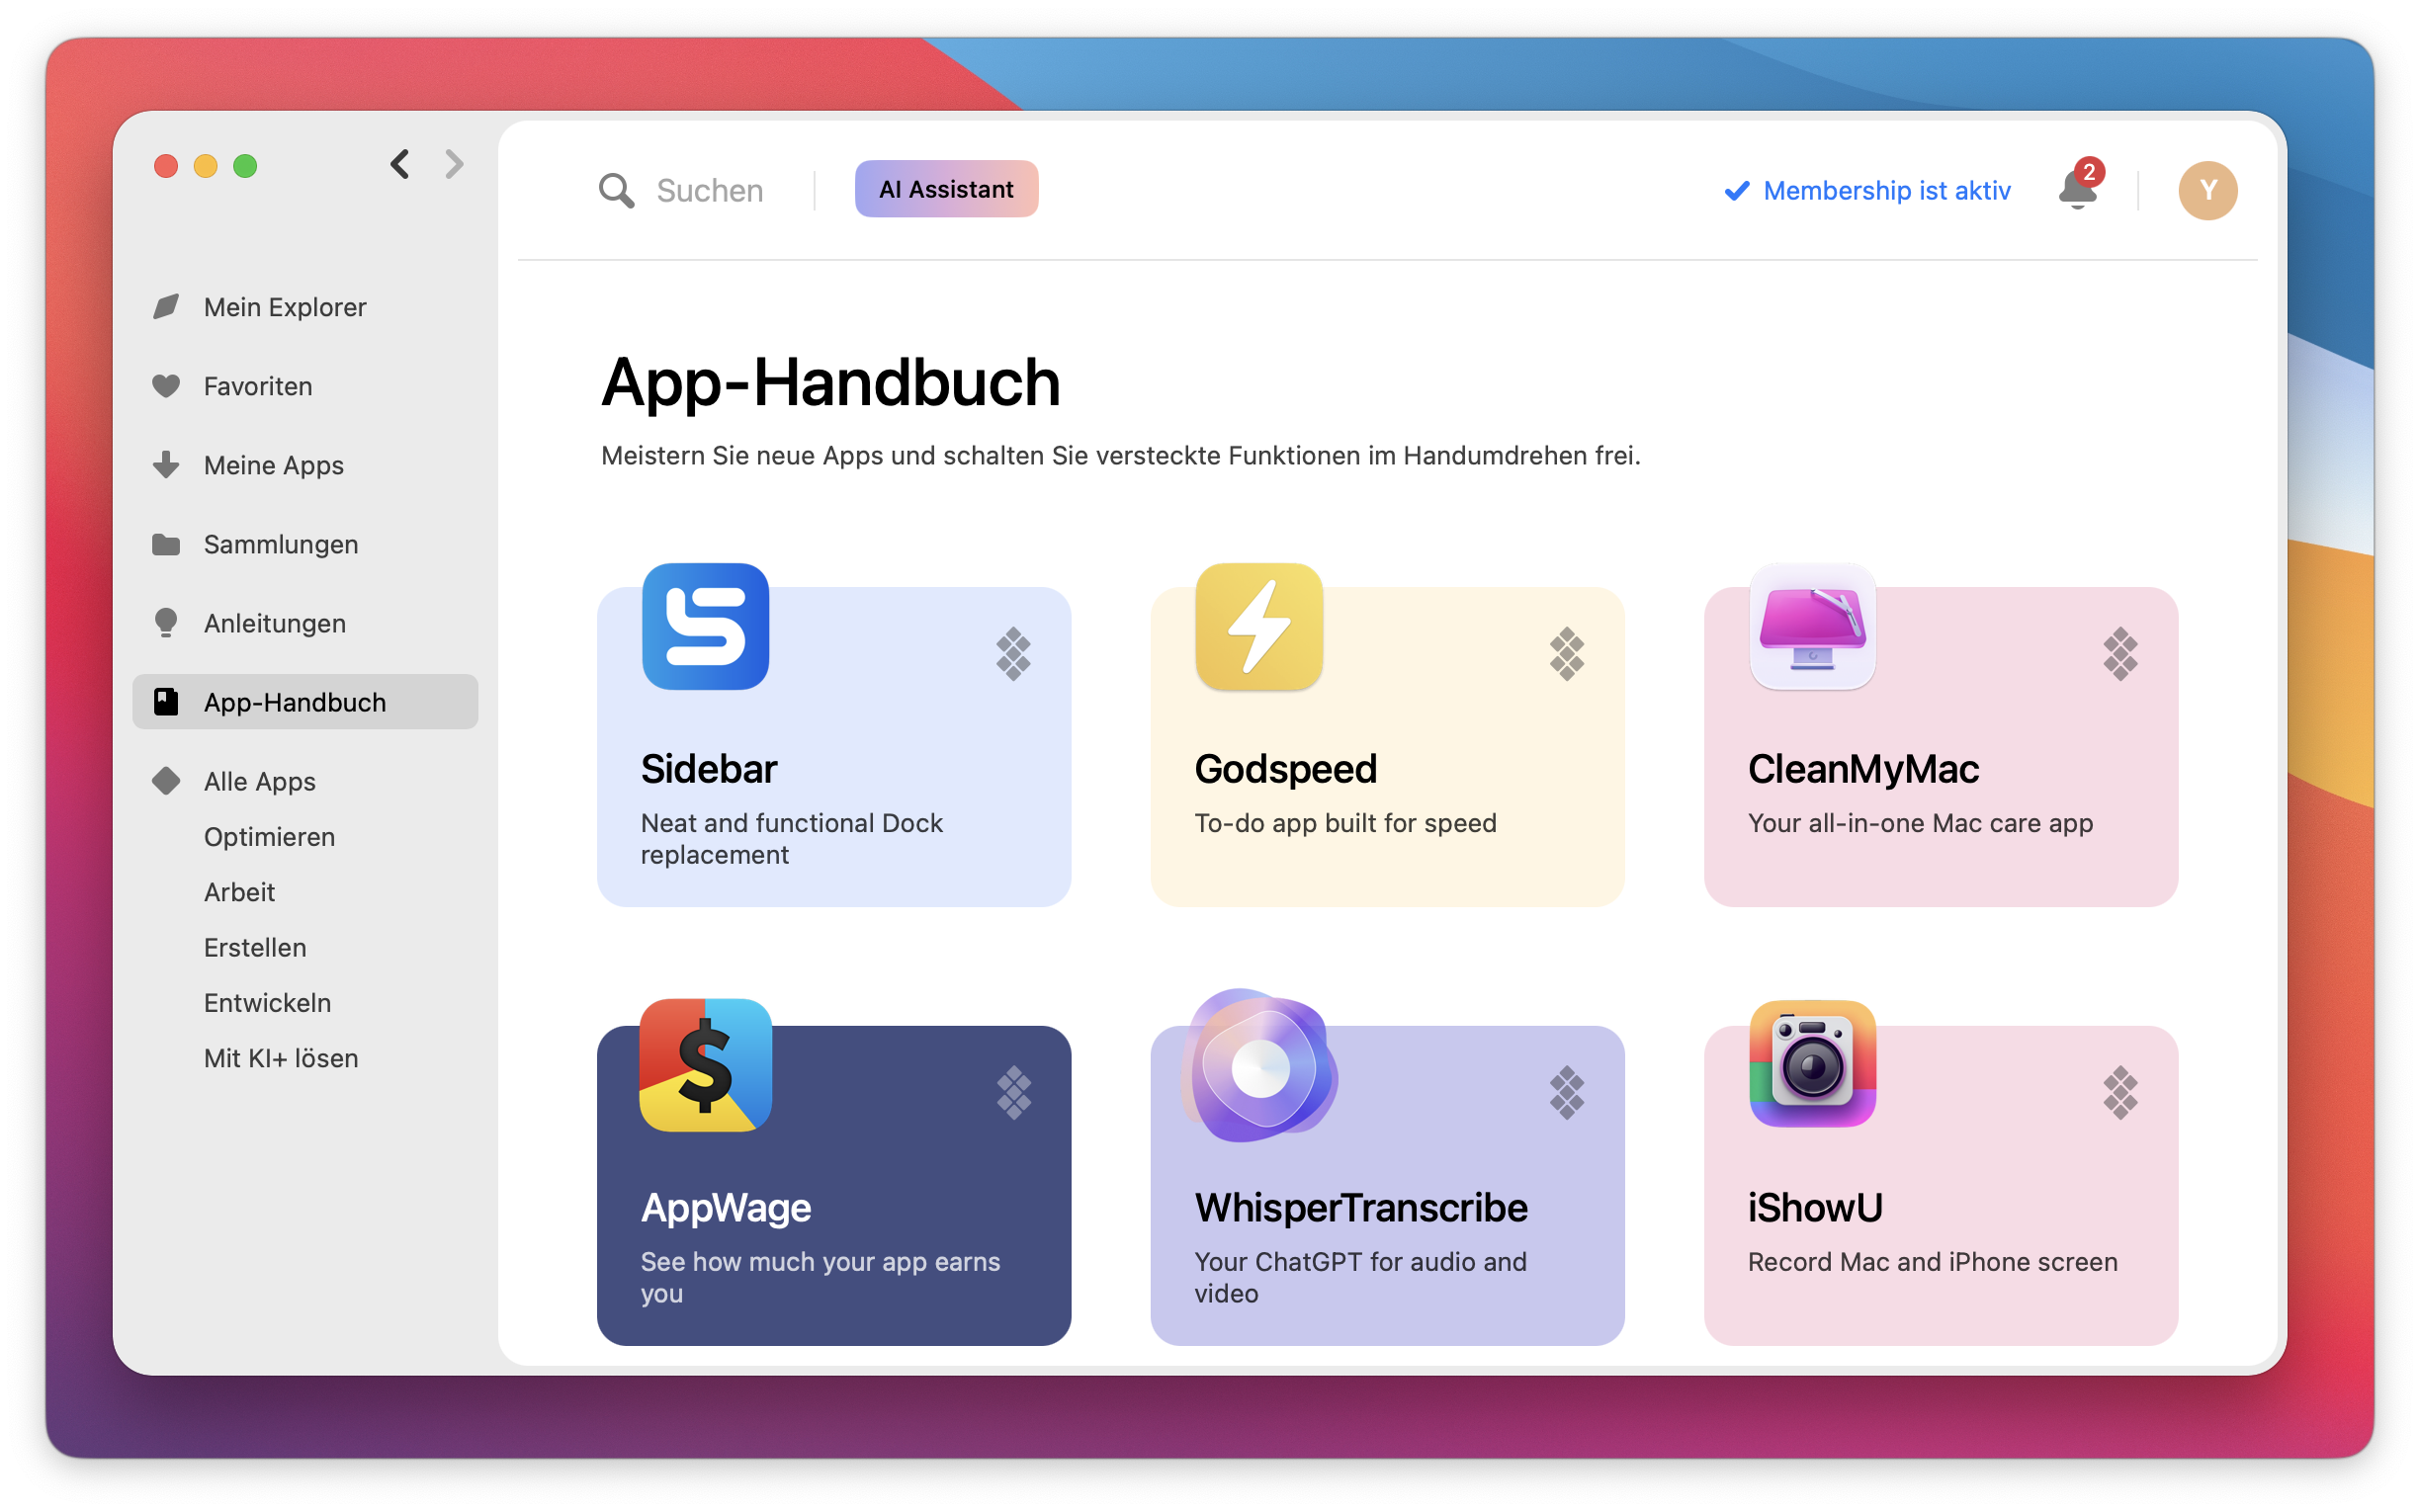Open the AppWage dollar sign icon
The width and height of the screenshot is (2420, 1512).
pos(705,1065)
